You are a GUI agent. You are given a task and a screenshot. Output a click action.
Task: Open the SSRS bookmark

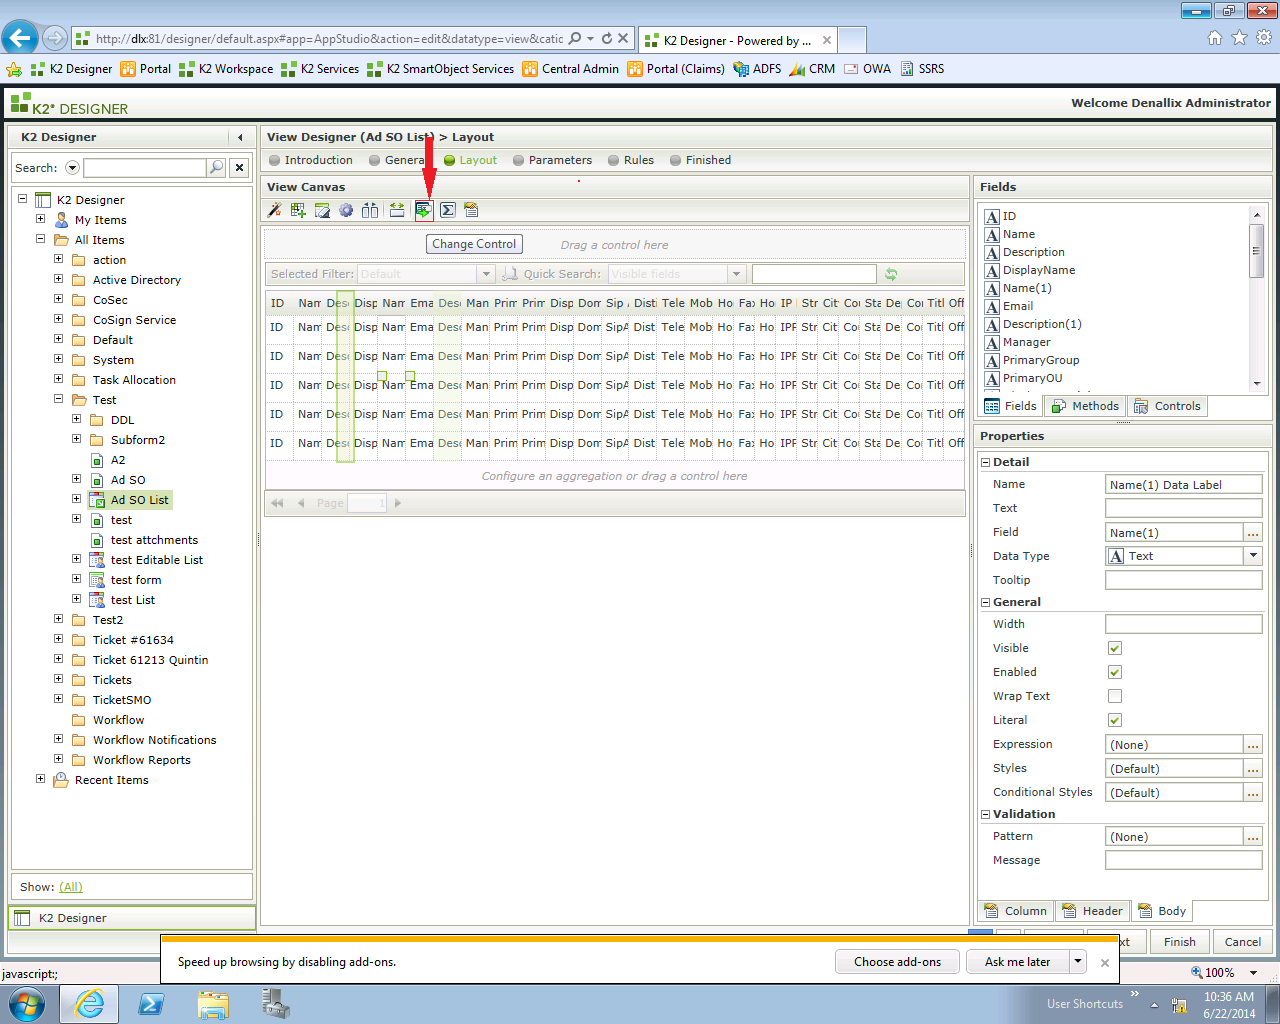[922, 69]
